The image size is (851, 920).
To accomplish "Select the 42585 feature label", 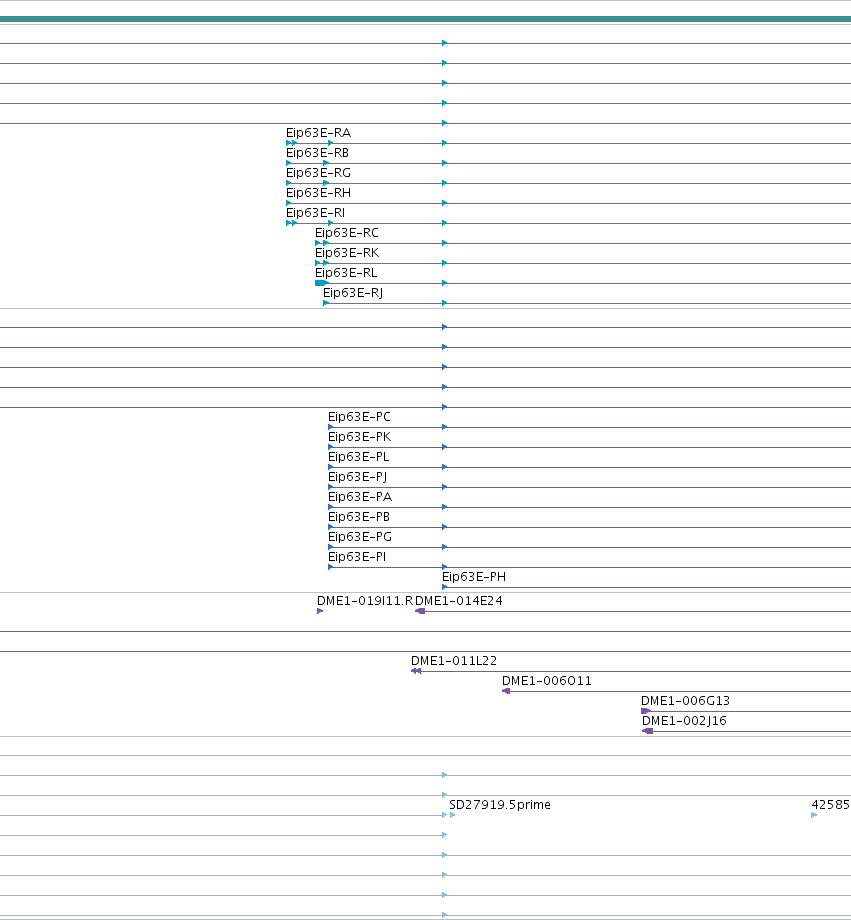I will [x=830, y=805].
